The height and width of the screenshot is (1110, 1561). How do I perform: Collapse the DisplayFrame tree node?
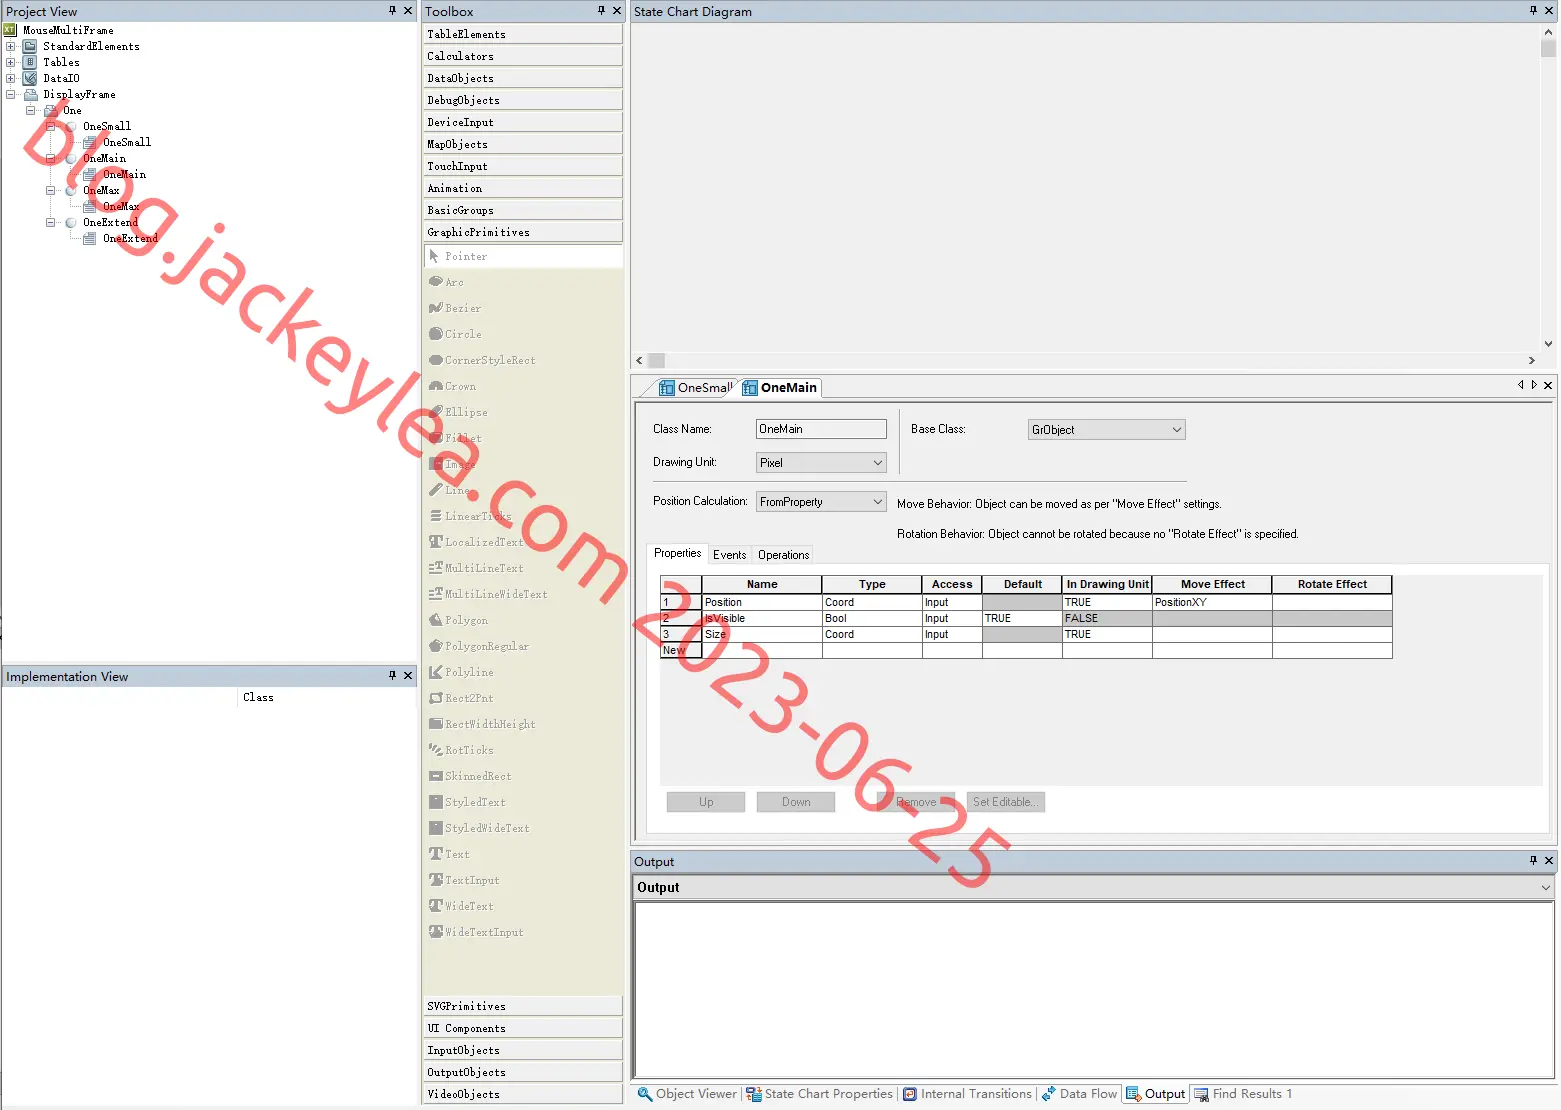coord(11,94)
